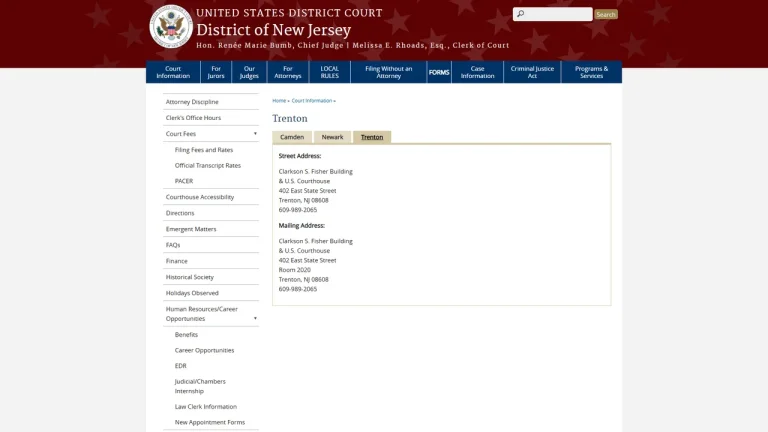Open Career Opportunities sidebar sub-link
Viewport: 768px width, 432px height.
point(204,350)
